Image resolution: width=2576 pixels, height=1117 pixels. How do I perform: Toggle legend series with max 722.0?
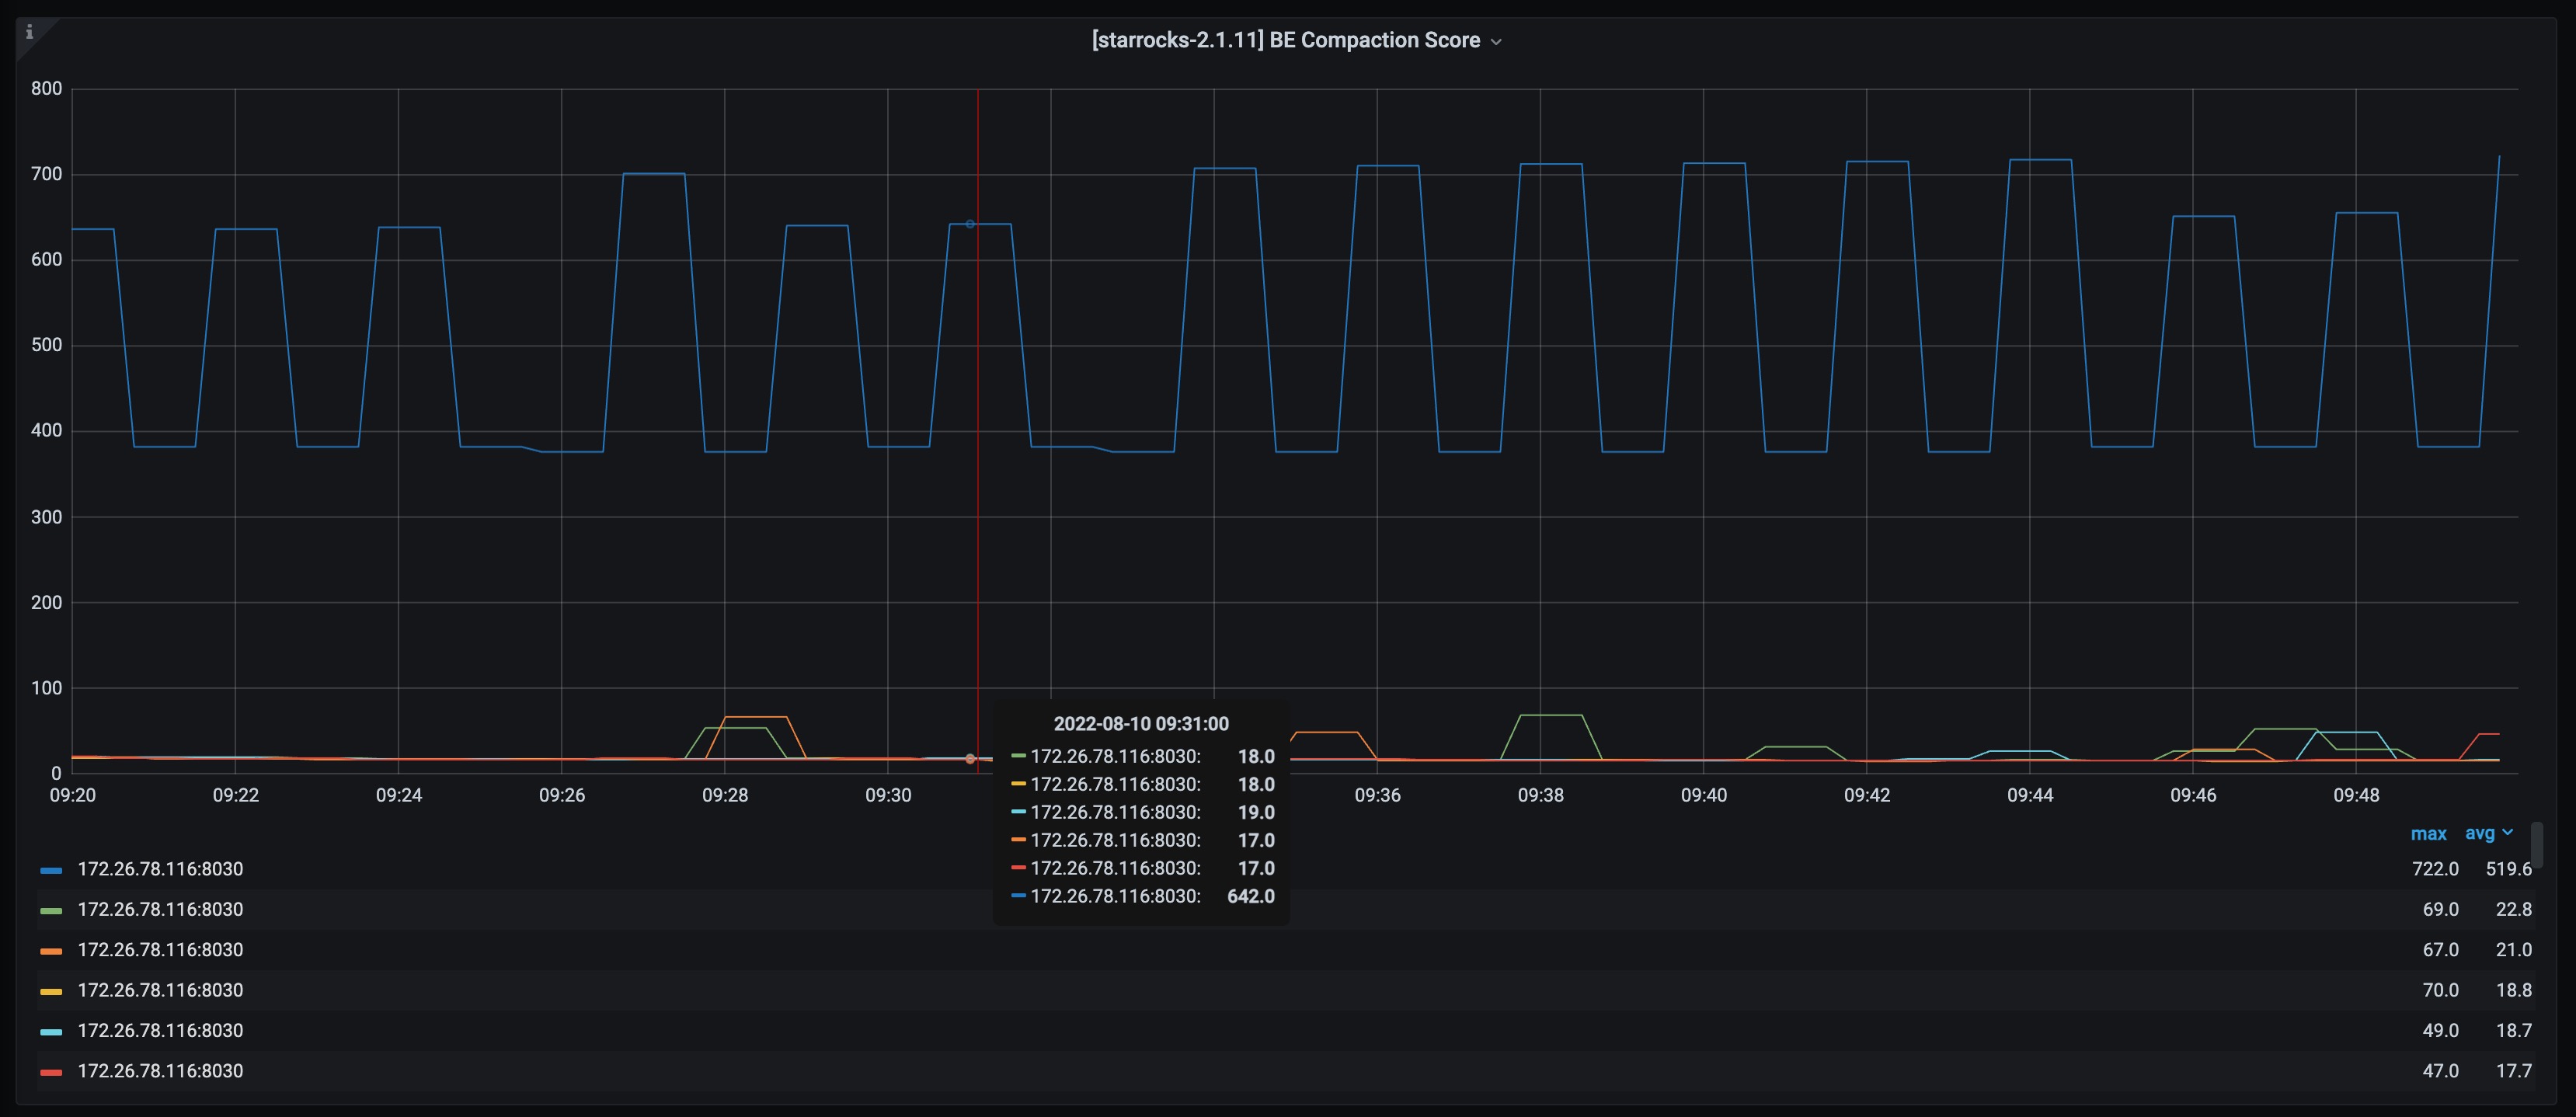(160, 869)
